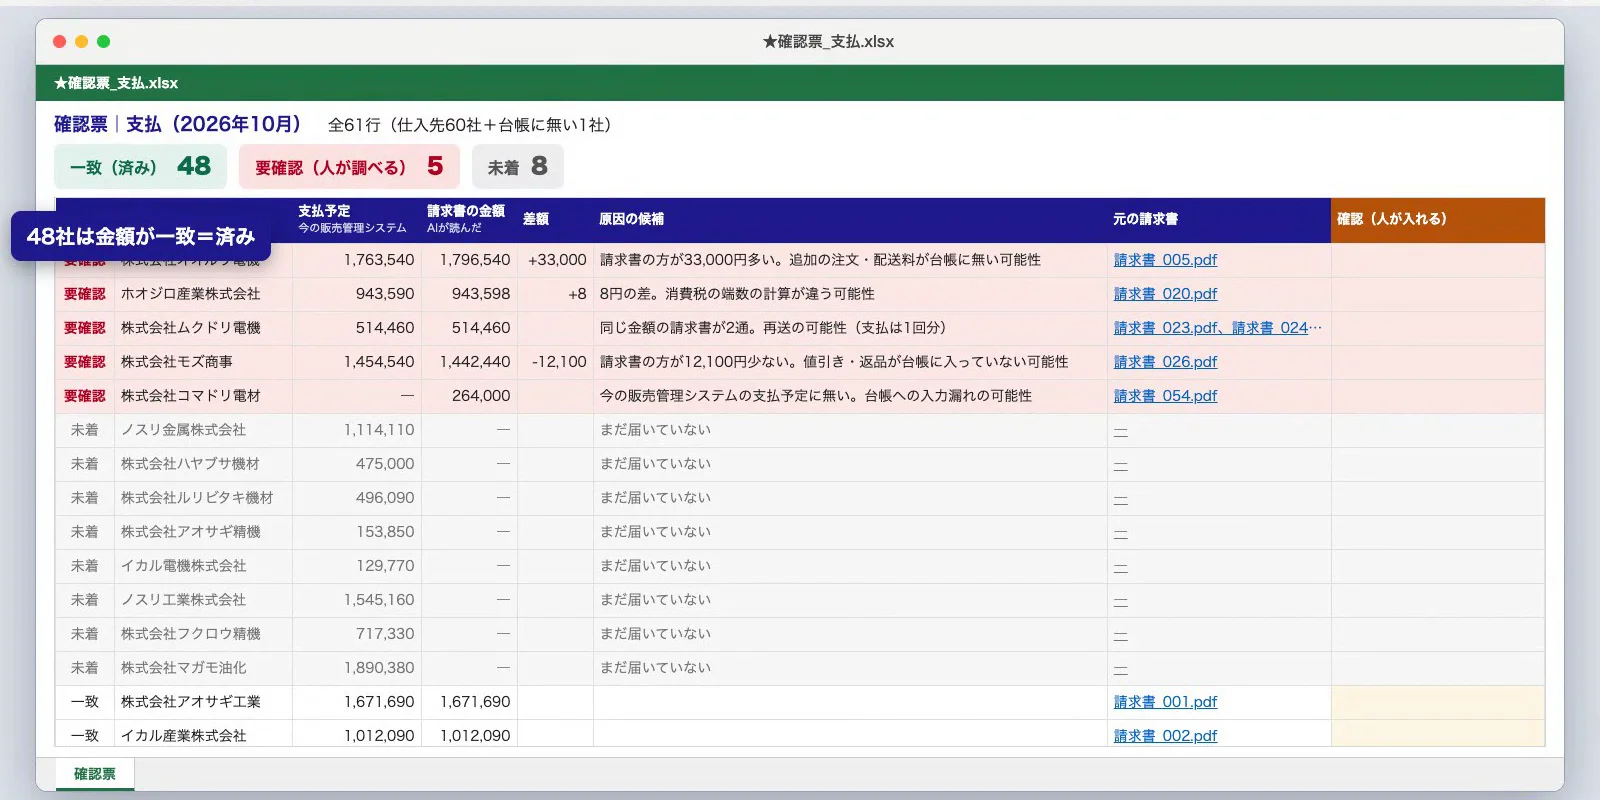Image resolution: width=1600 pixels, height=800 pixels.
Task: Select the 株式会社コマドリ電材 cell
Action: 203,396
